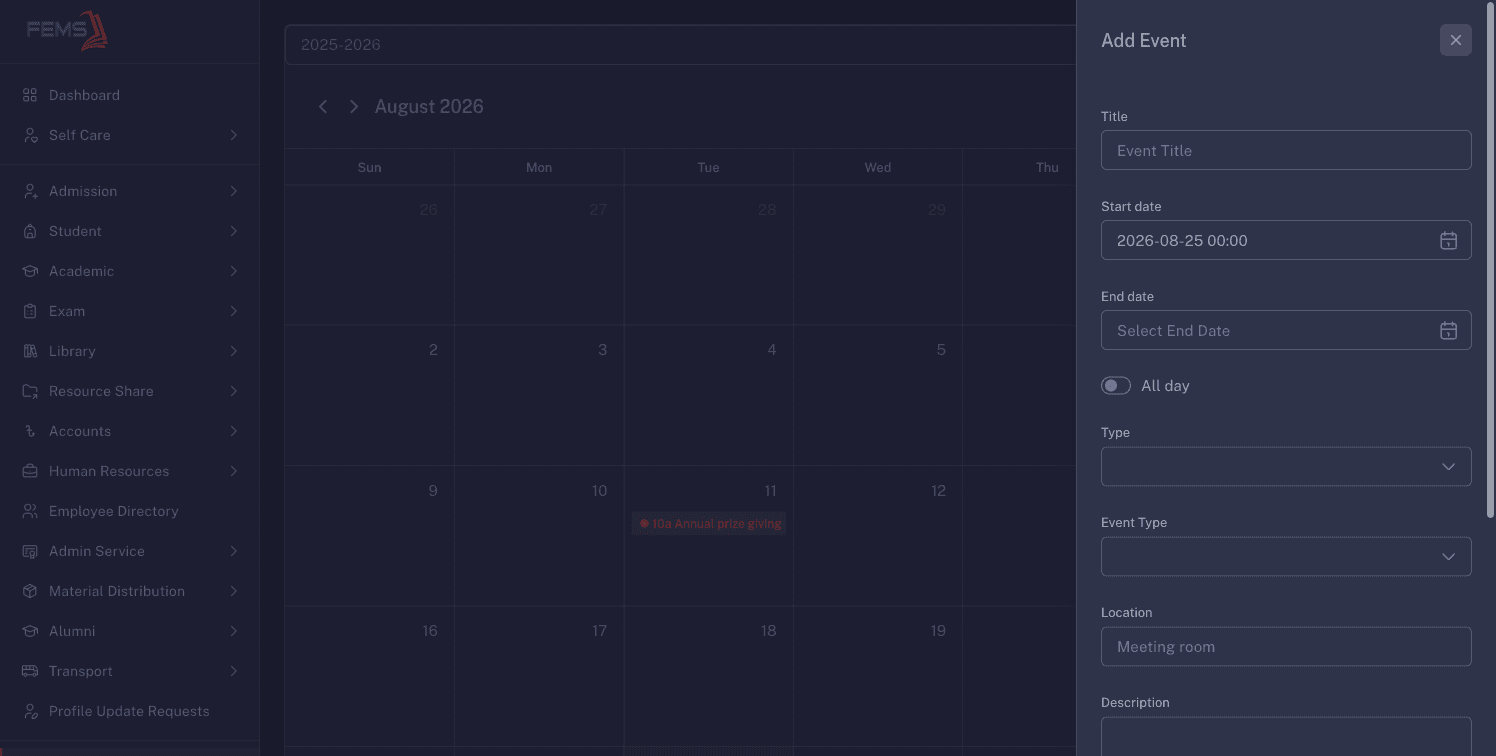Expand the Academic submenu chevron

tap(233, 271)
